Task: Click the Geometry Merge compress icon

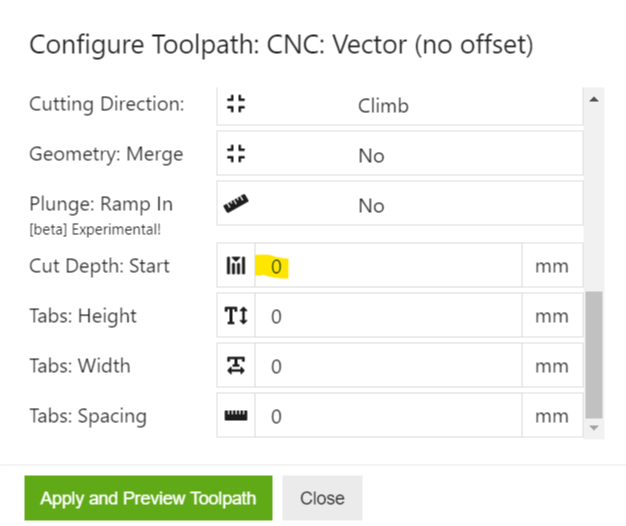Action: (x=236, y=155)
